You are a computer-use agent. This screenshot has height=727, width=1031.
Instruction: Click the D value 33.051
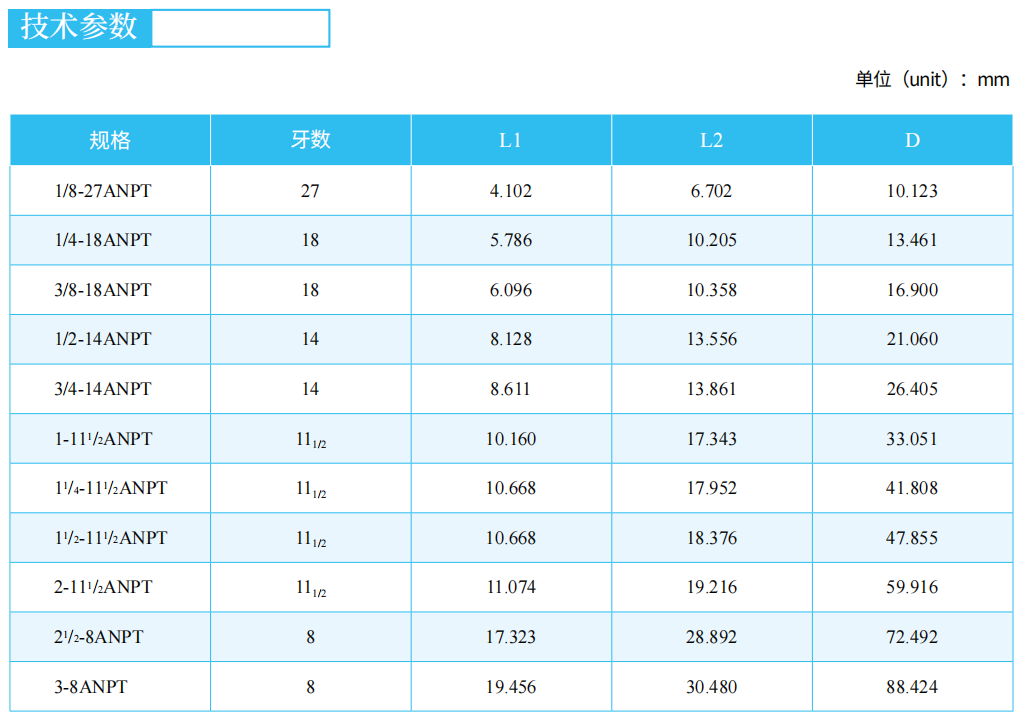tap(912, 438)
